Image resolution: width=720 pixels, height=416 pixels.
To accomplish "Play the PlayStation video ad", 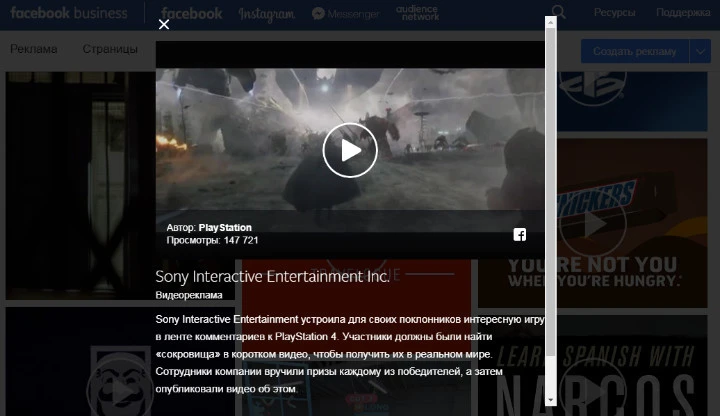I will point(350,150).
